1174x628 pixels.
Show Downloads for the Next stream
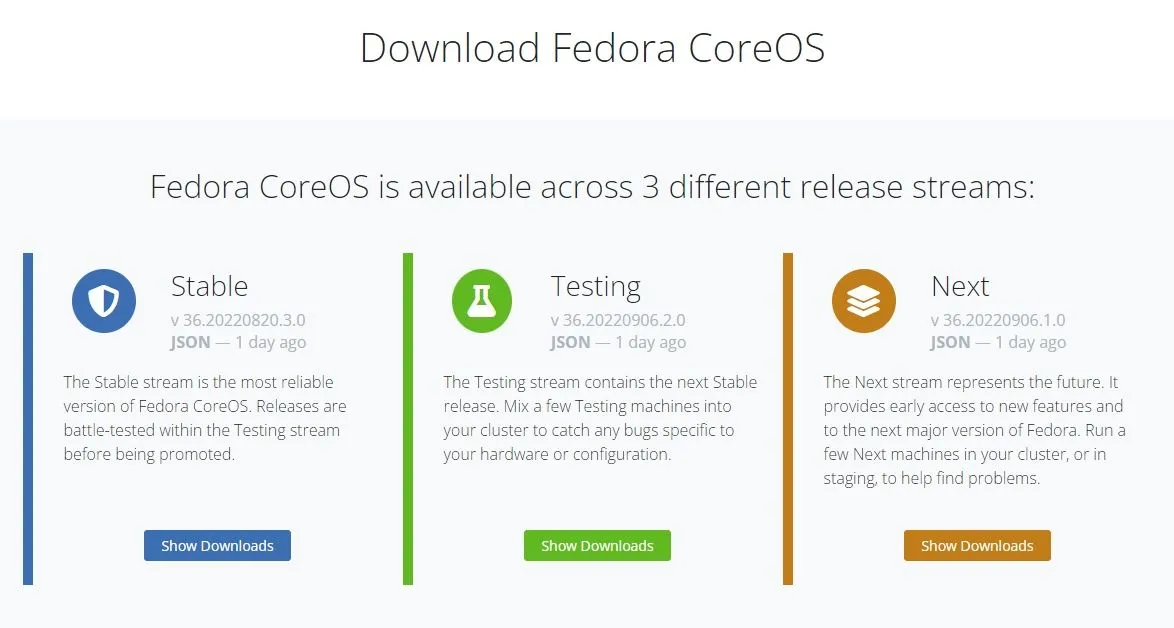tap(977, 545)
